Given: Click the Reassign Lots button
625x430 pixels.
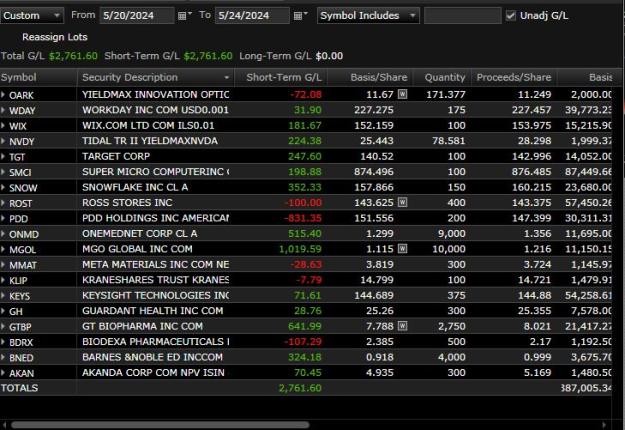Looking at the screenshot, I should click(x=55, y=37).
